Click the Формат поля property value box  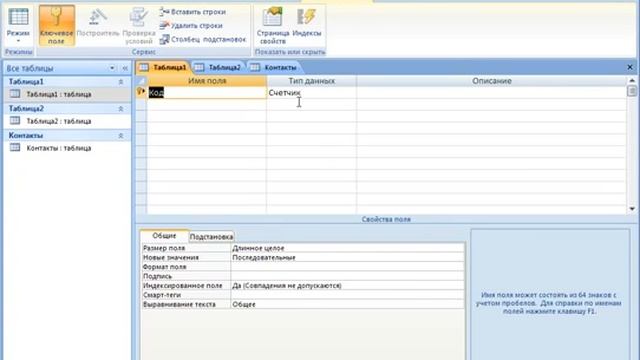347,267
